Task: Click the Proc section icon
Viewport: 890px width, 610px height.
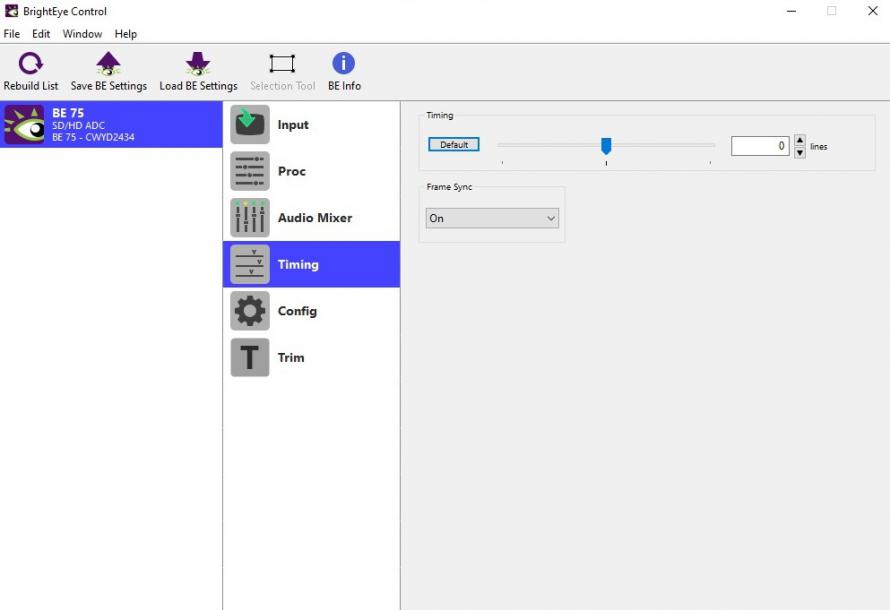Action: coord(250,171)
